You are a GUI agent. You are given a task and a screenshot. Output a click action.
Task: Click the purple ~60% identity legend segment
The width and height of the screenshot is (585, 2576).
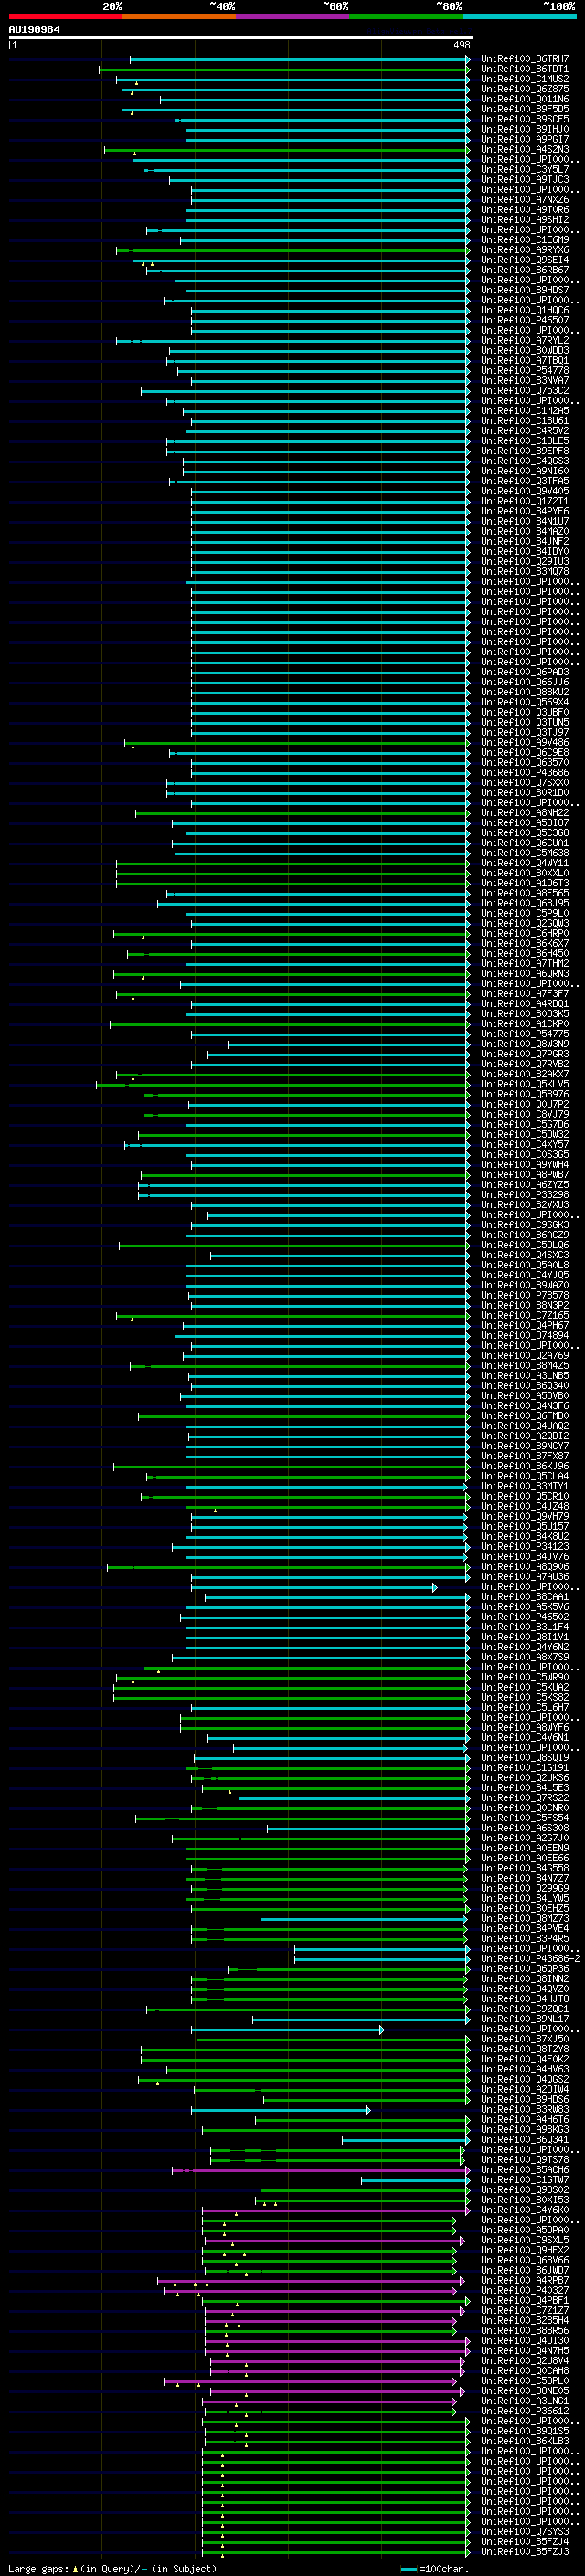(x=292, y=16)
